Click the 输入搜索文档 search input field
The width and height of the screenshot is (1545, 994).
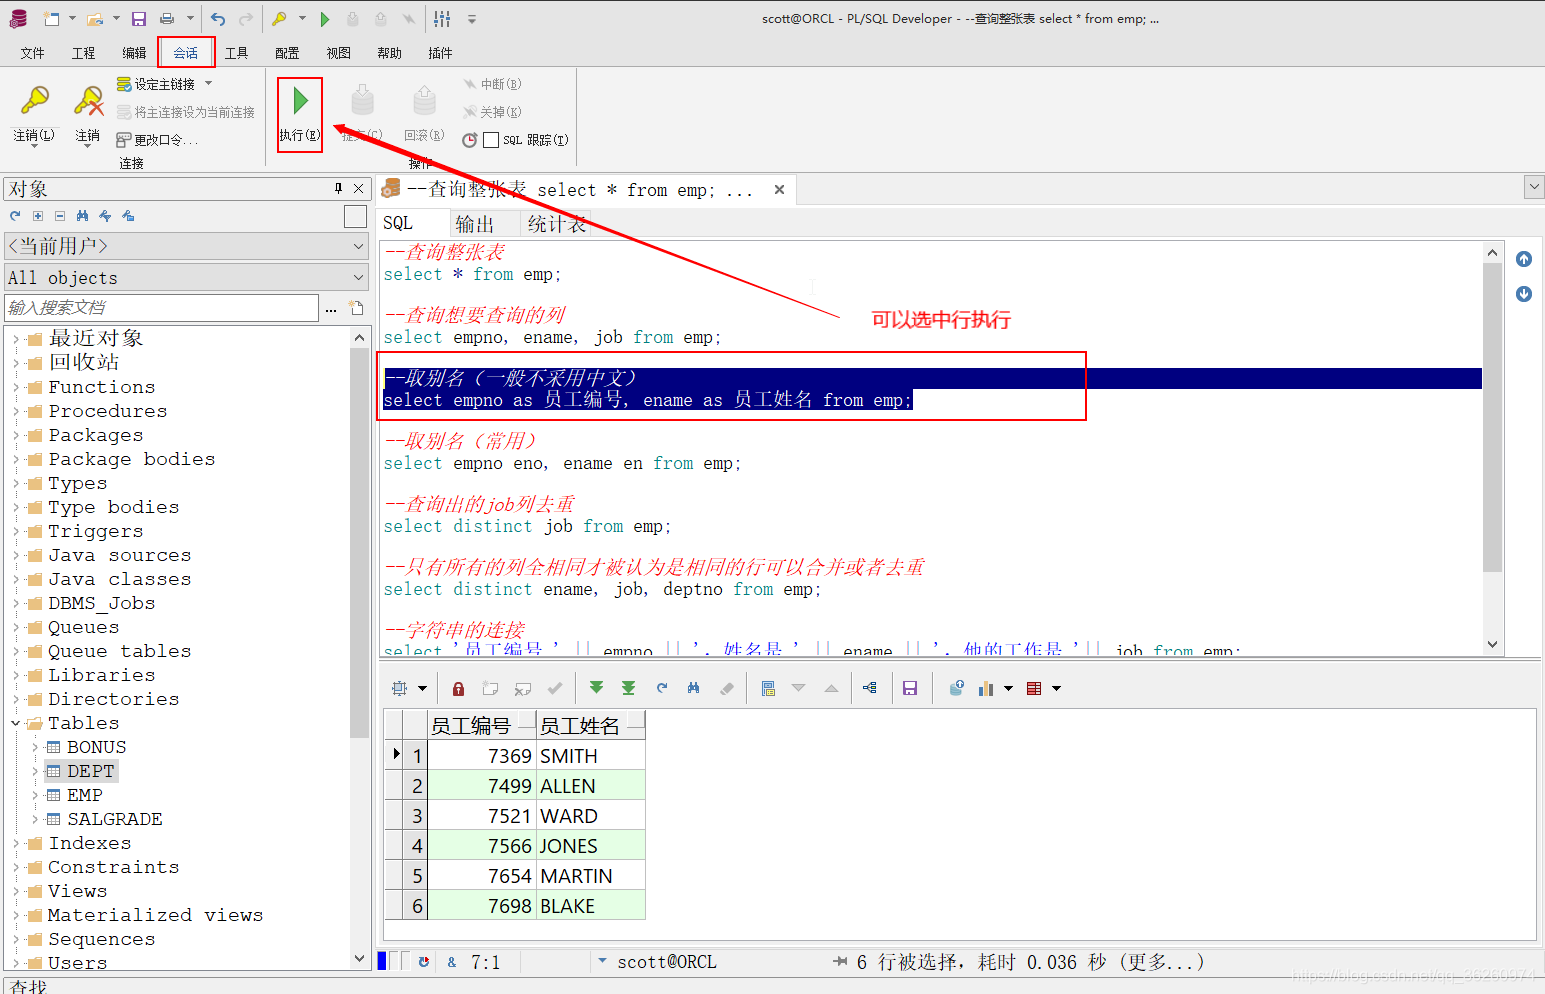[162, 308]
